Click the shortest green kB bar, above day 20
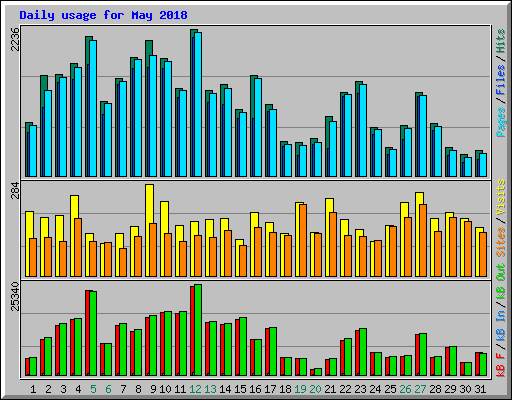The height and width of the screenshot is (400, 512). coord(318,372)
